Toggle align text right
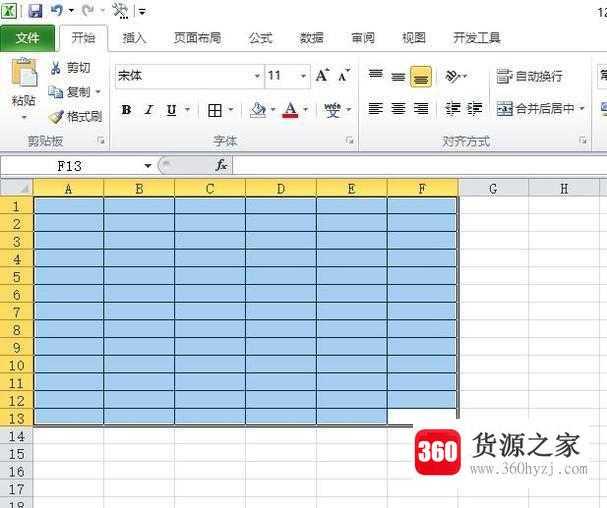 coord(421,108)
